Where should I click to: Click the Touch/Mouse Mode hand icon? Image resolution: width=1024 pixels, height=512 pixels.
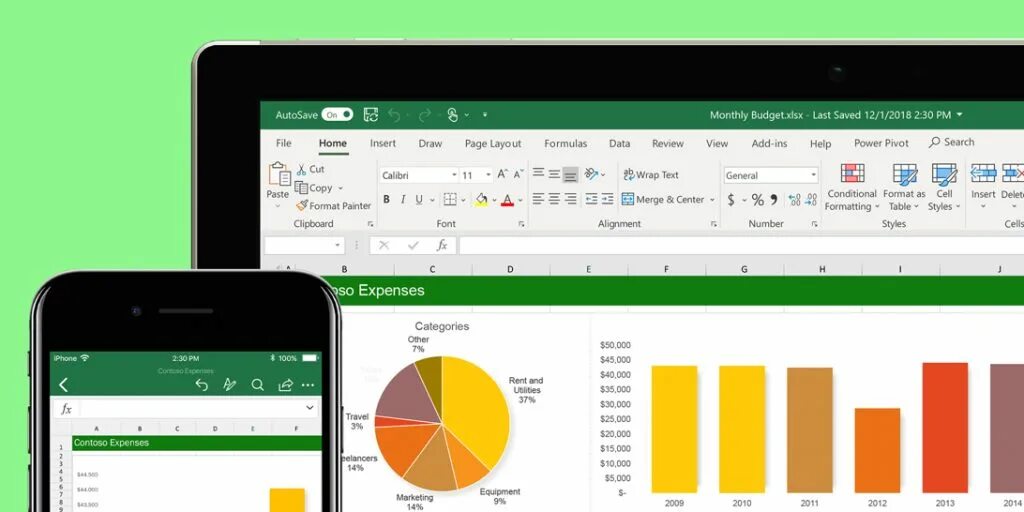[x=453, y=115]
